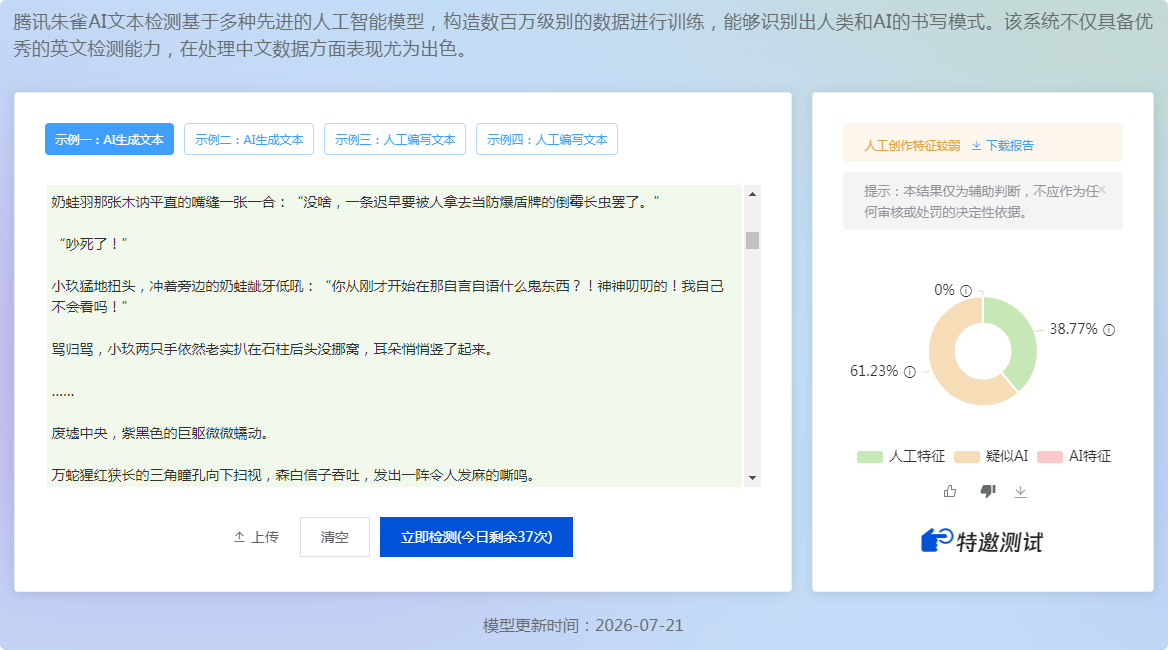Switch to 示例三：人工编写文本
This screenshot has width=1168, height=650.
[395, 139]
